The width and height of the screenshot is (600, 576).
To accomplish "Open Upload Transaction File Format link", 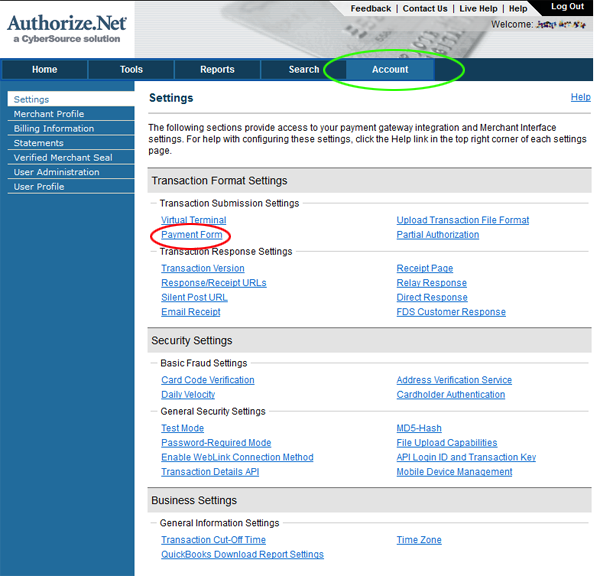I will pos(463,220).
